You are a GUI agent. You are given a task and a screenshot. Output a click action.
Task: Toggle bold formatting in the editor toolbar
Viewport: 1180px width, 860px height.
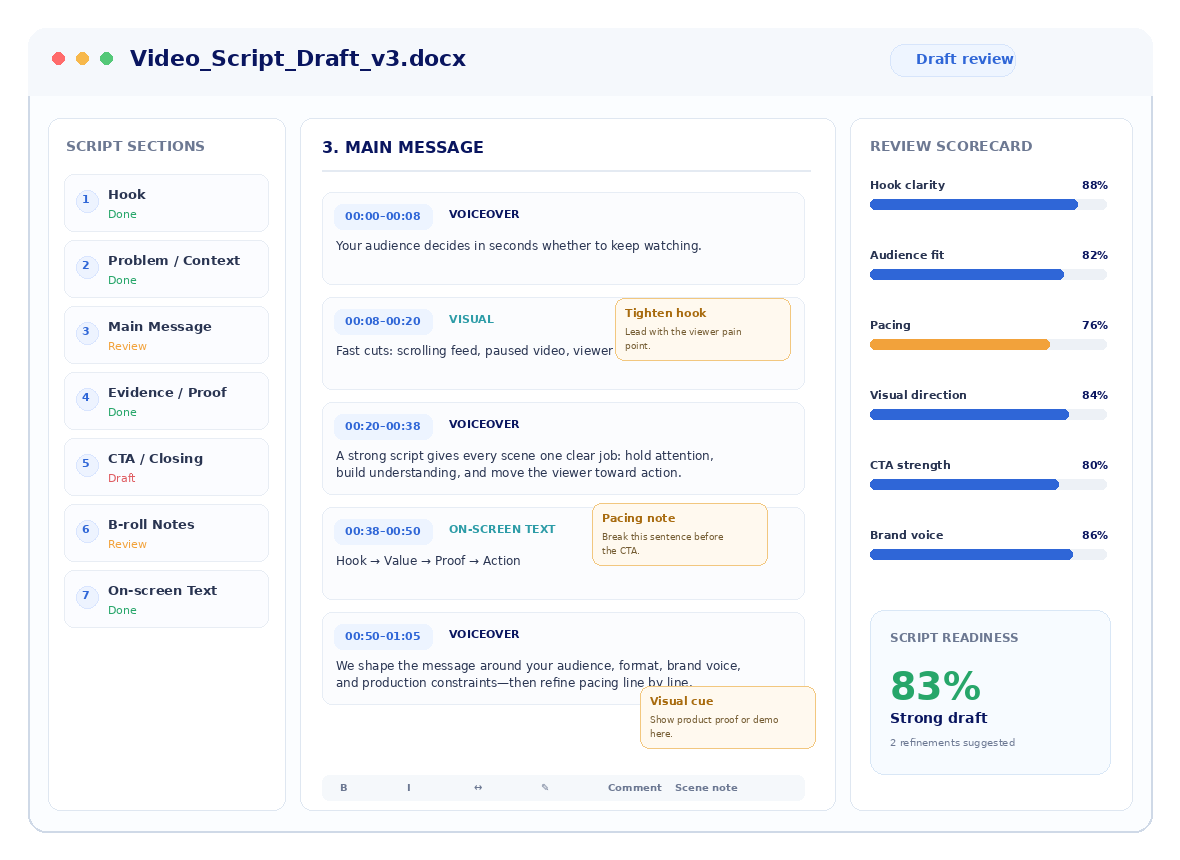[x=344, y=788]
